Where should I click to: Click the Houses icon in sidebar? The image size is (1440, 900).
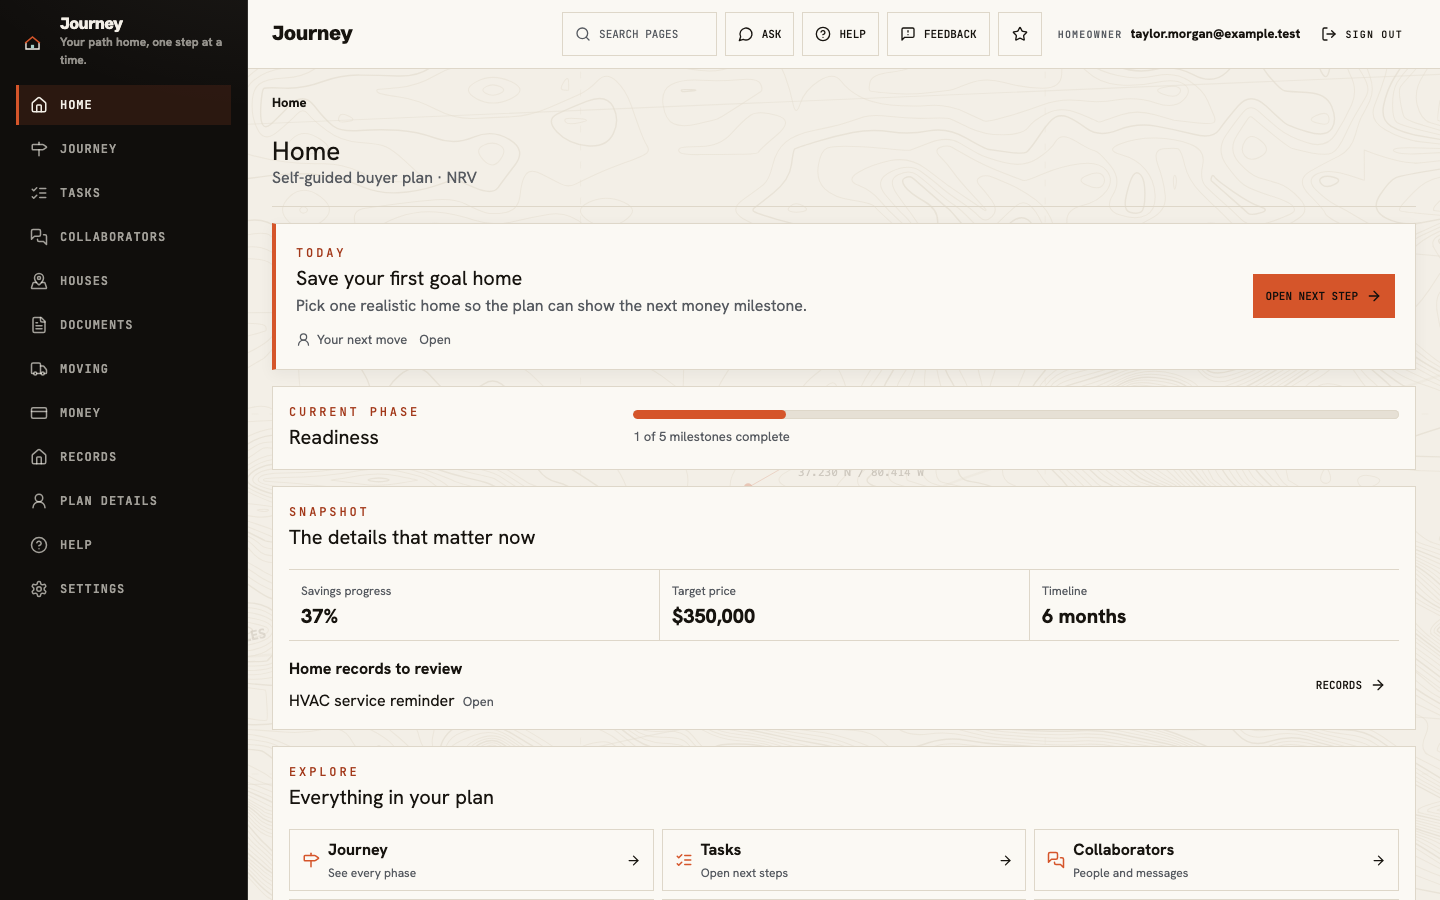pyautogui.click(x=39, y=281)
